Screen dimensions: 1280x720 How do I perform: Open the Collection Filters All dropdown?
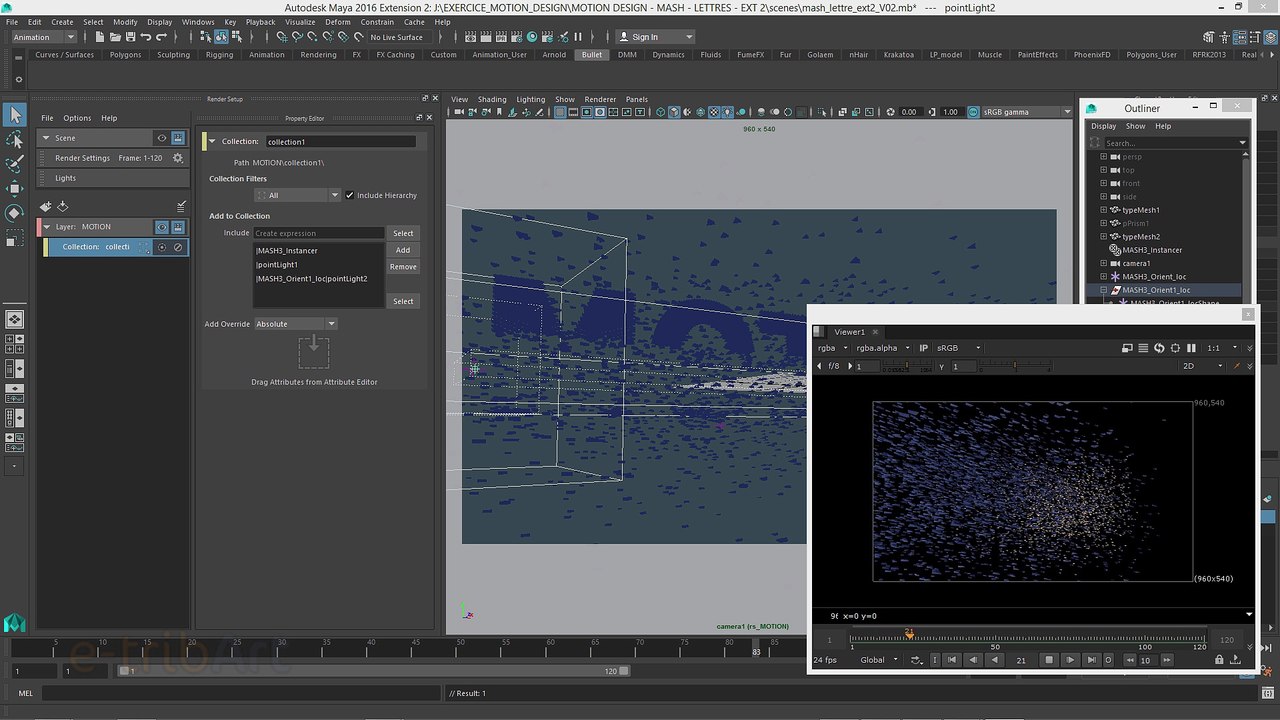coord(297,195)
